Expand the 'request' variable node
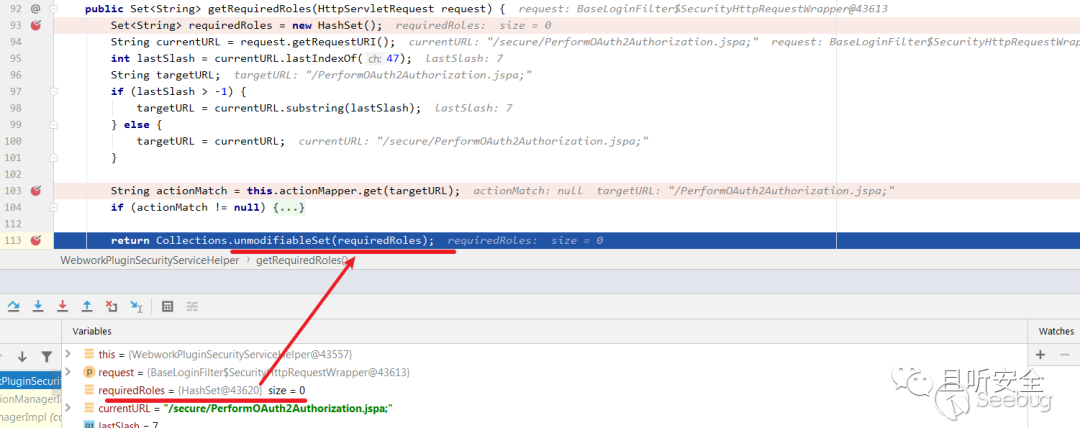Viewport: 1080px width, 428px height. [68, 372]
